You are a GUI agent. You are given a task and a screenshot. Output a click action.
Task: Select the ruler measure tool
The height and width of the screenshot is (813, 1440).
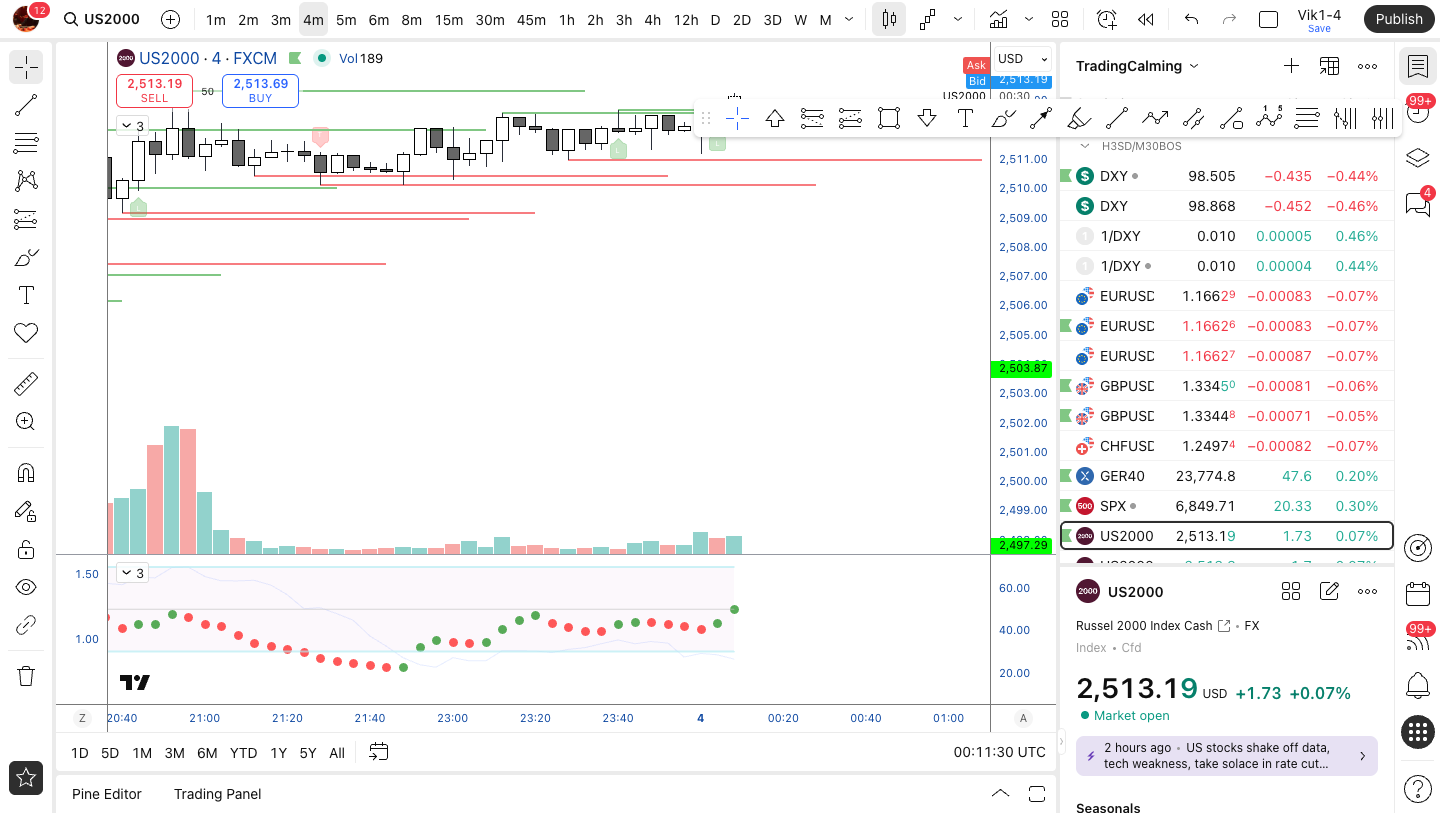[x=26, y=383]
